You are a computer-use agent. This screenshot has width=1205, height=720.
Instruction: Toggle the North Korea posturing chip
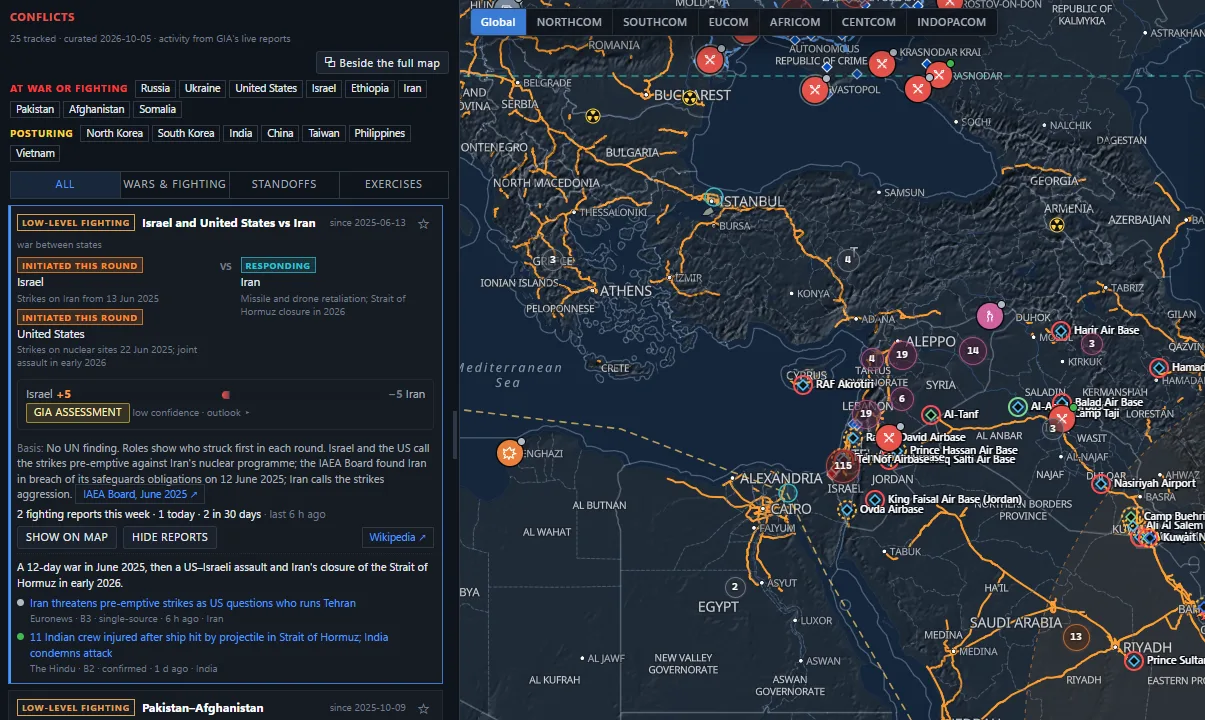[114, 134]
